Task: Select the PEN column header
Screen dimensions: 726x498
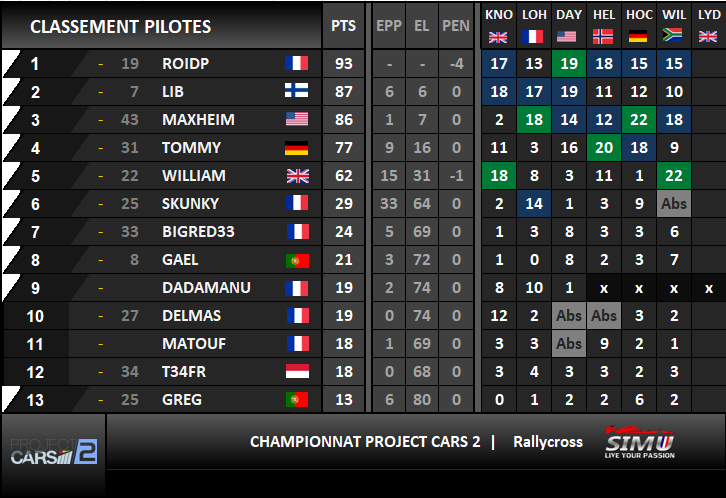Action: click(x=456, y=25)
